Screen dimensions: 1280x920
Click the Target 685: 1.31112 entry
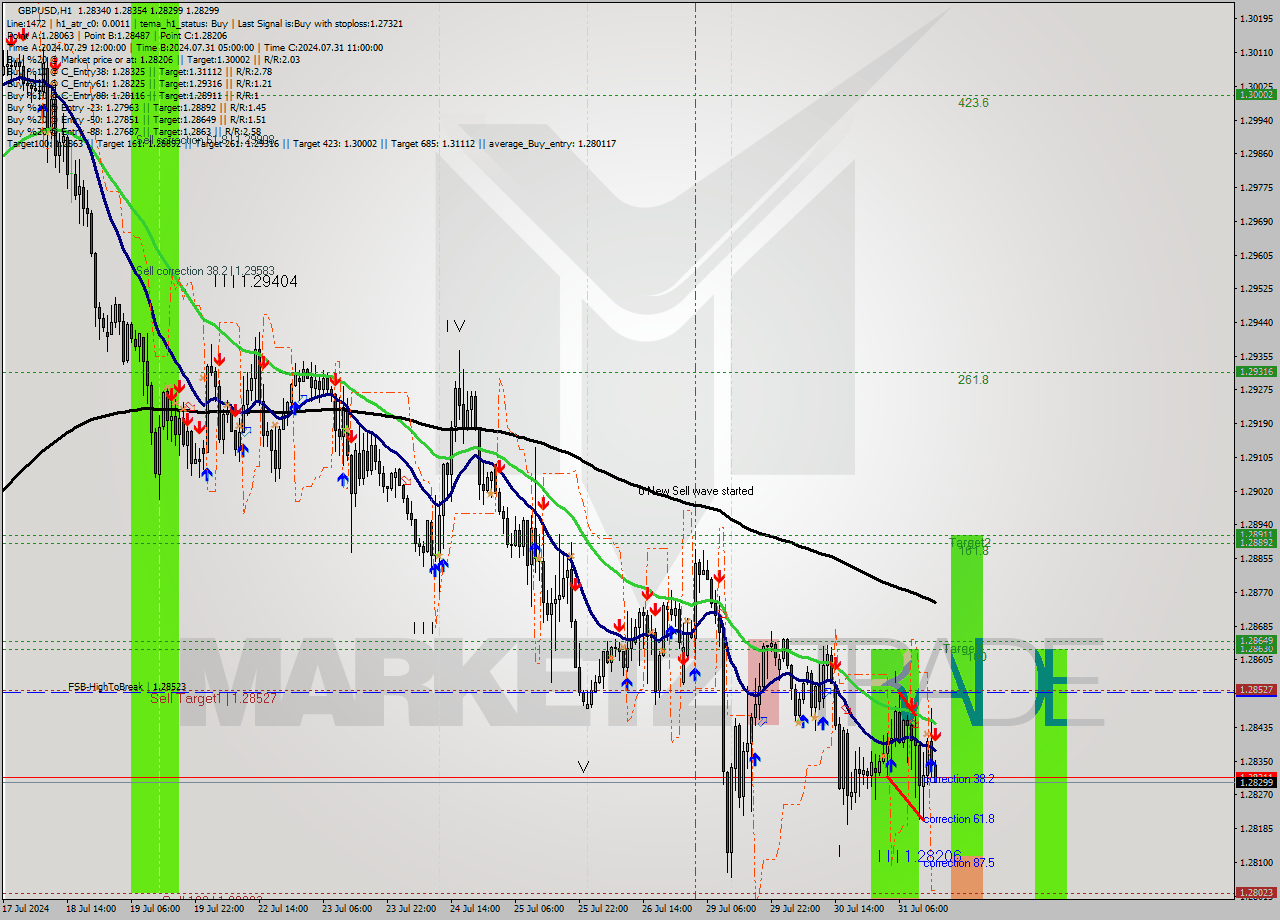(434, 144)
